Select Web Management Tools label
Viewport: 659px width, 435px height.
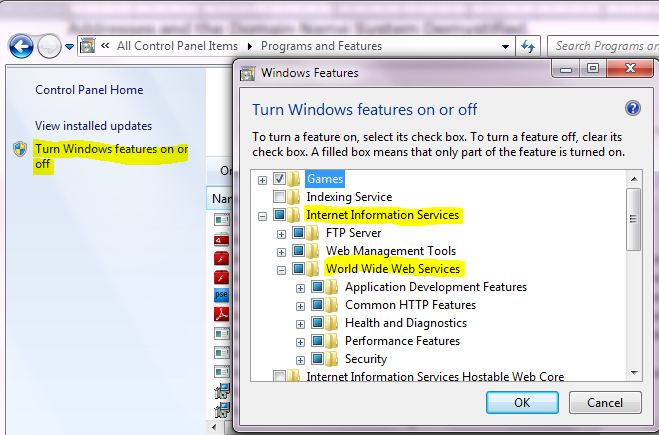(x=391, y=251)
